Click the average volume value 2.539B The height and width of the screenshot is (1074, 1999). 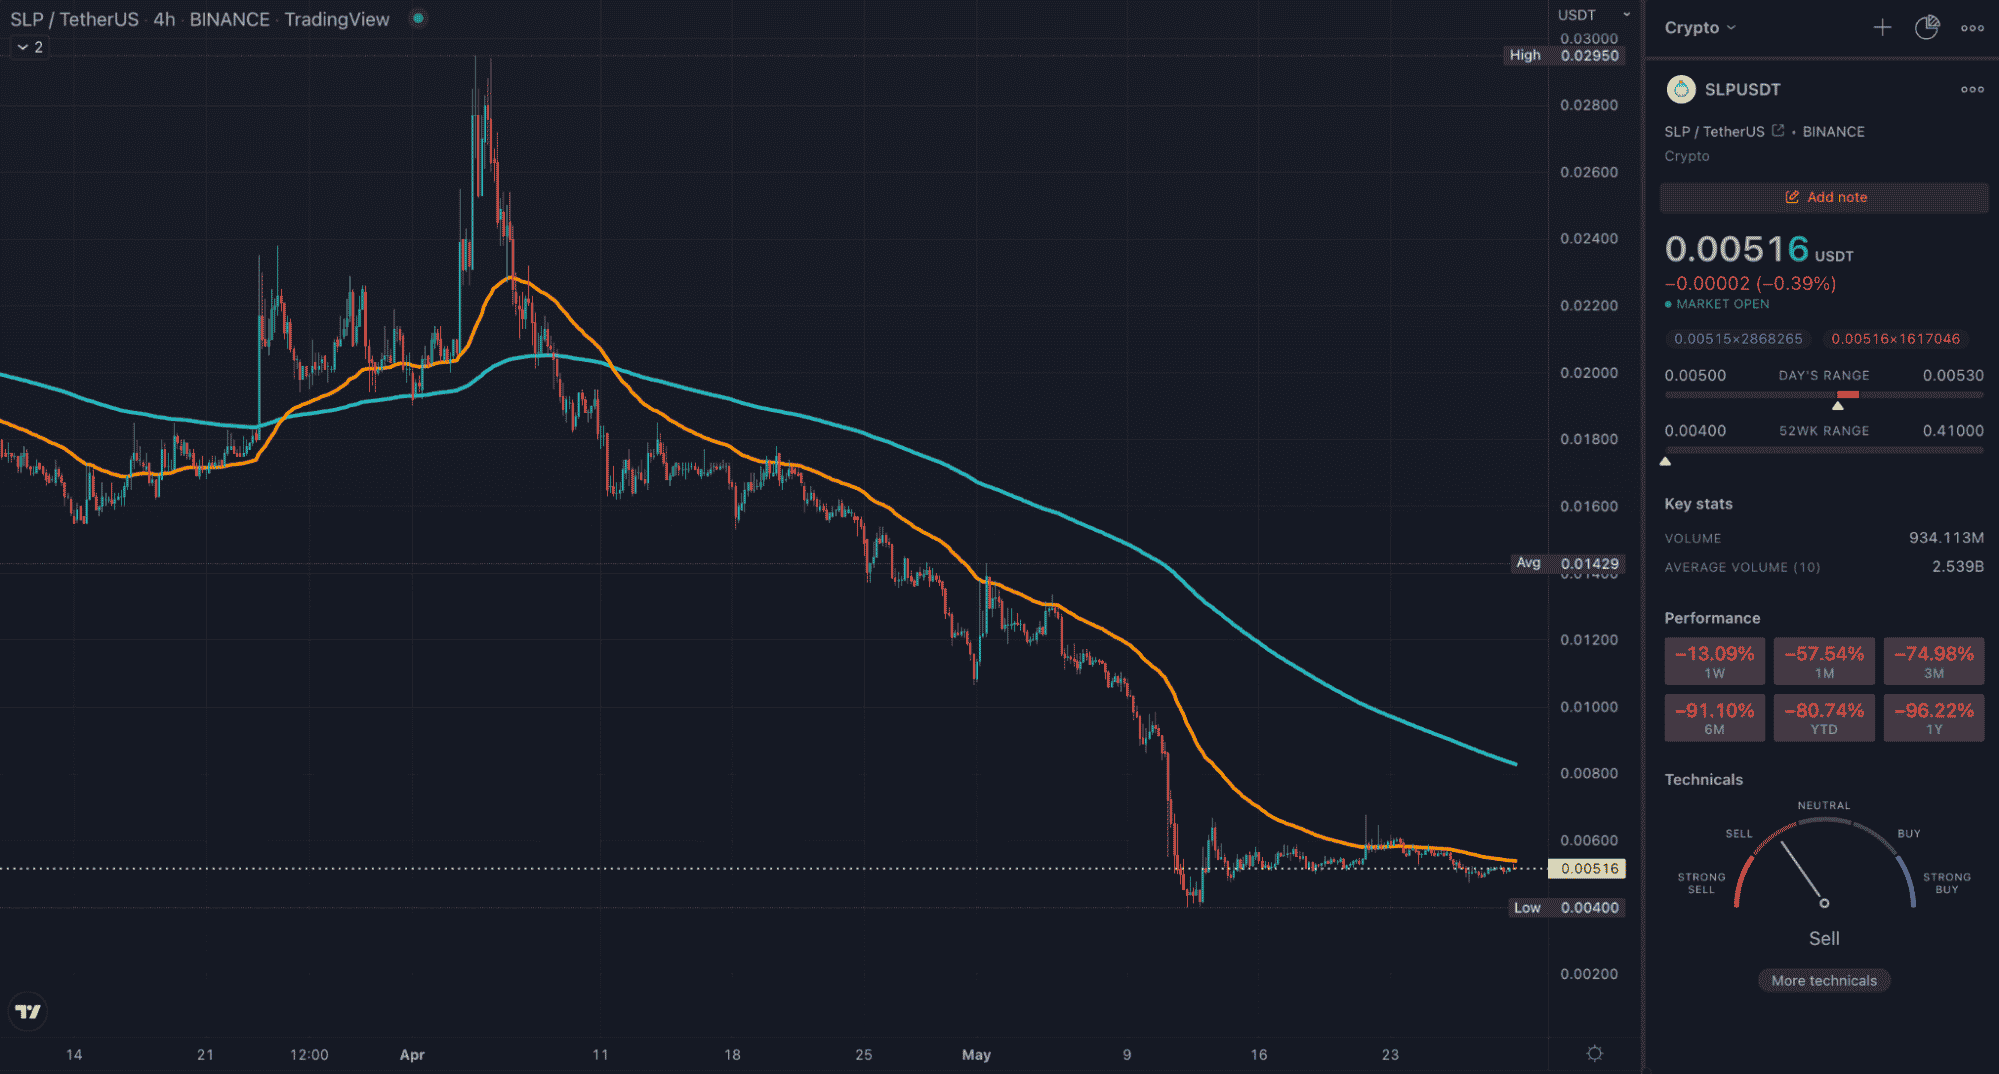click(1958, 566)
